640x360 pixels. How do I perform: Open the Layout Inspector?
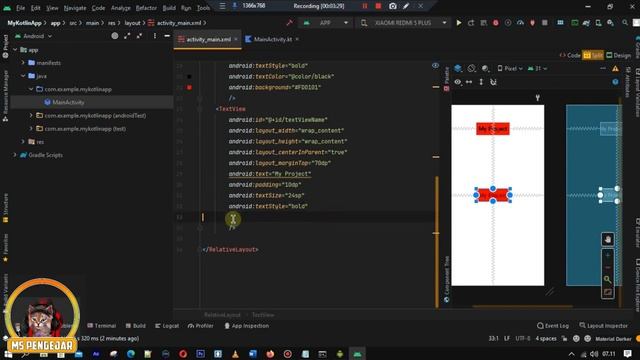[603, 326]
